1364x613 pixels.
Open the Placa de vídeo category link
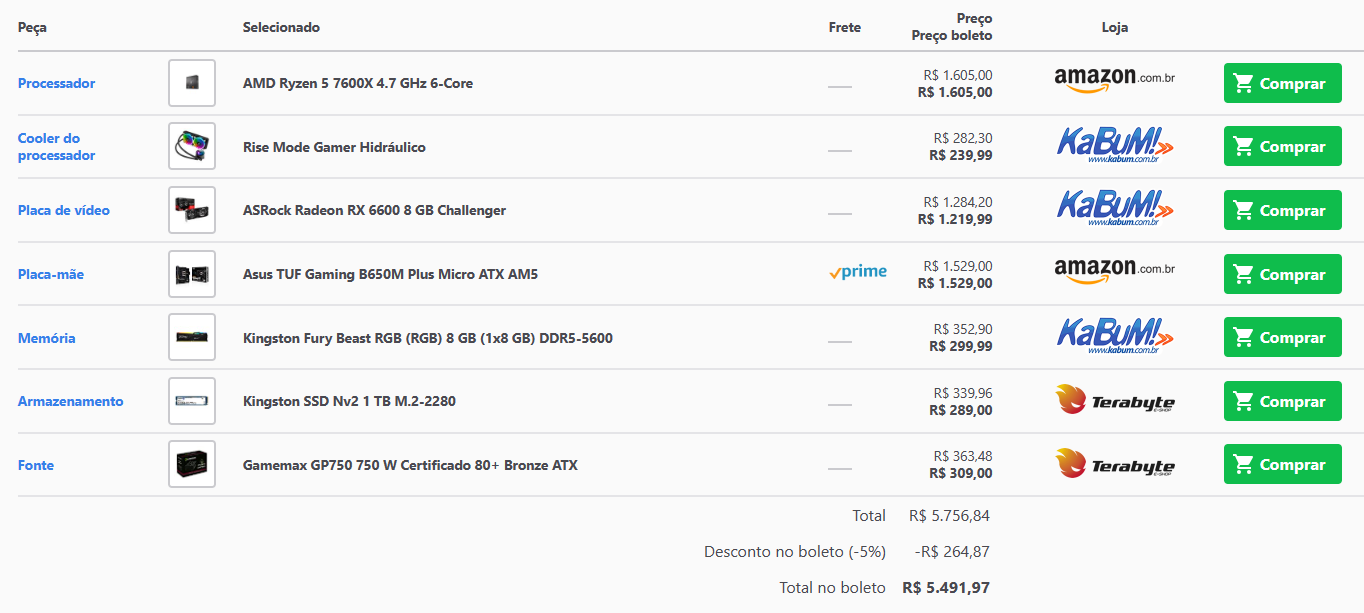tap(64, 210)
